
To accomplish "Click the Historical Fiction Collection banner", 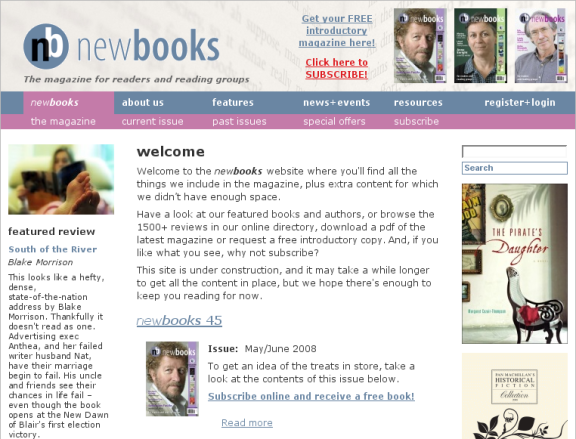I will [x=515, y=396].
